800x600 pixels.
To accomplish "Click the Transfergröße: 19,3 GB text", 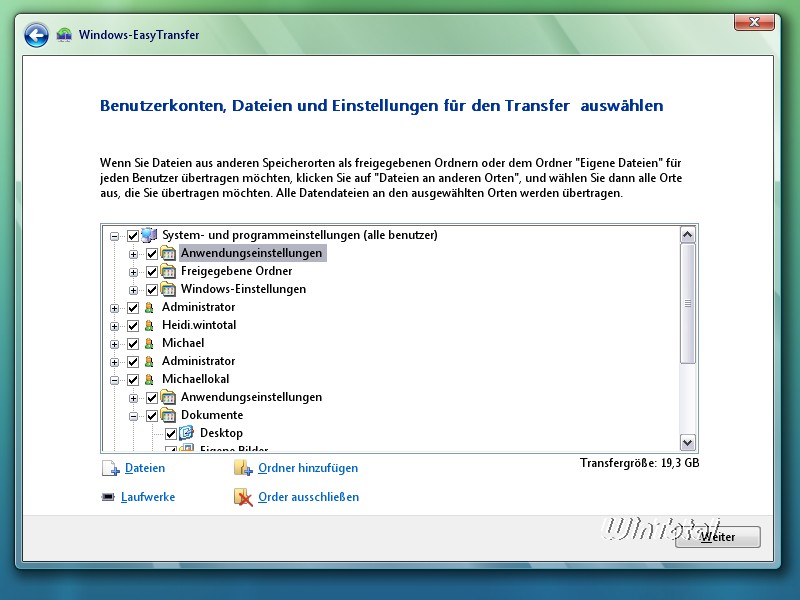I will coord(639,463).
